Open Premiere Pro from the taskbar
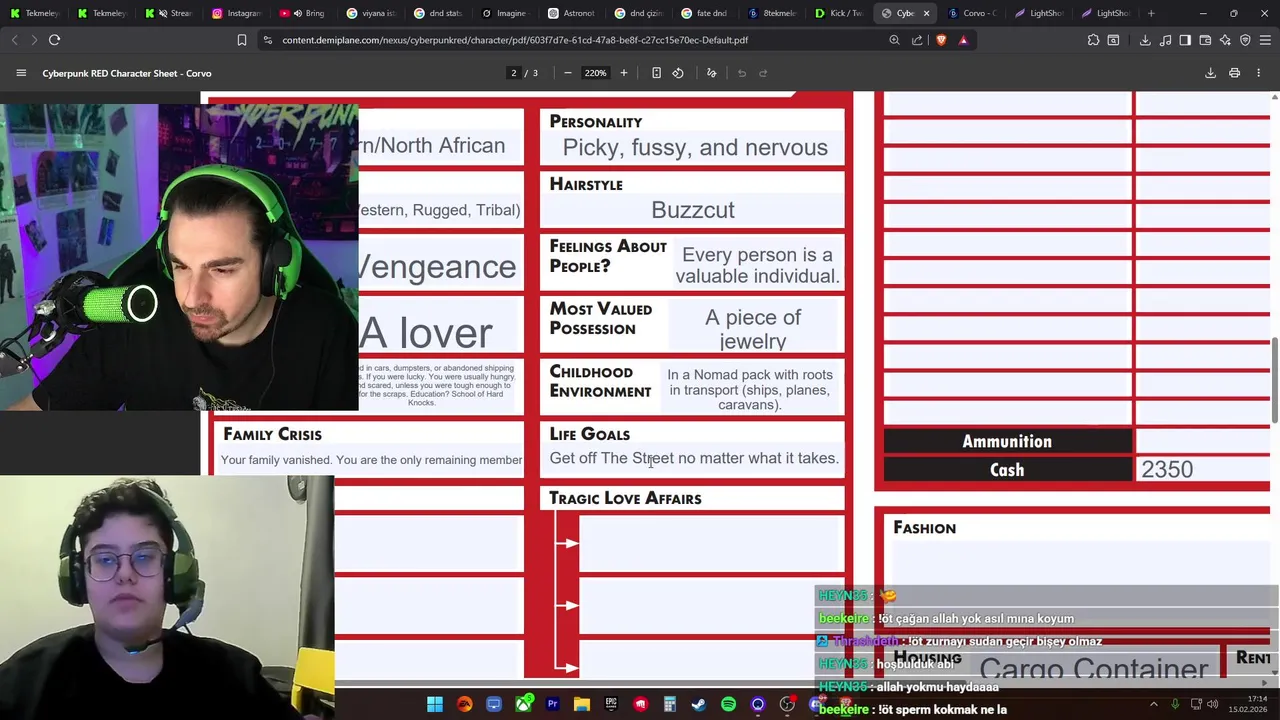Viewport: 1280px width, 720px height. tap(552, 704)
